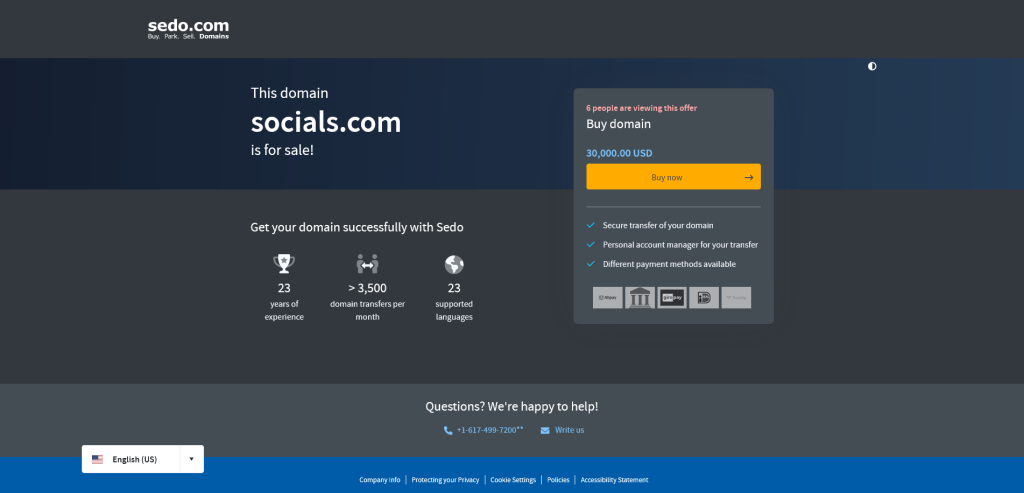Click the sedo.com logo
This screenshot has width=1024, height=493.
188,29
